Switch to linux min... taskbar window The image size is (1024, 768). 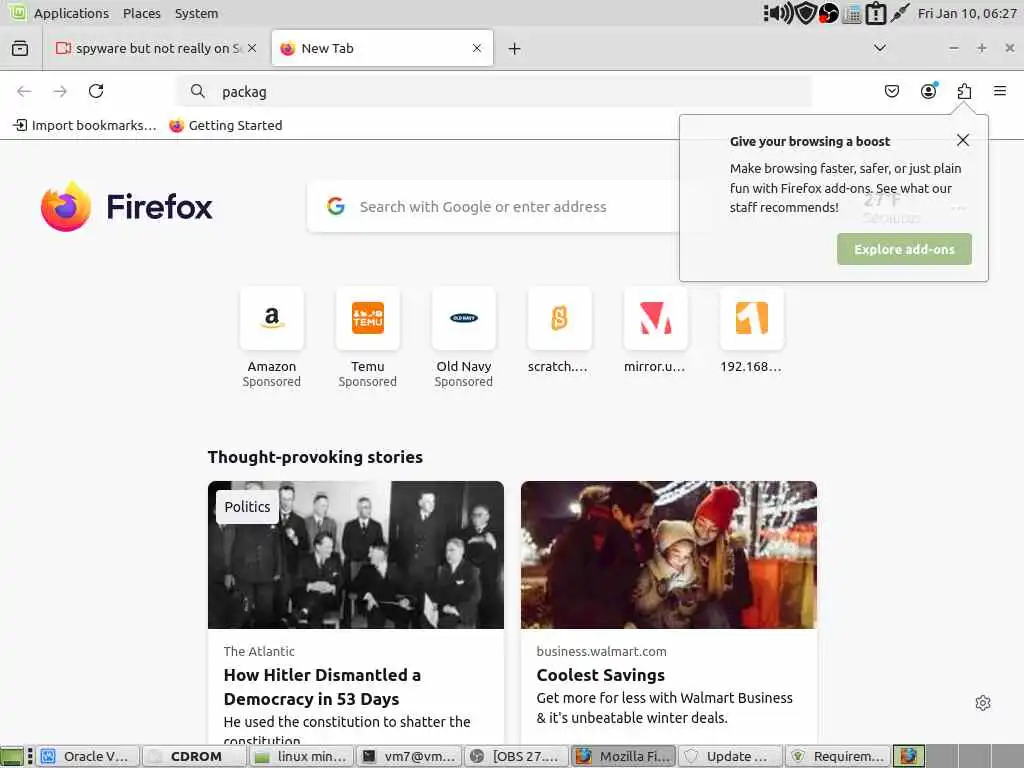click(301, 756)
